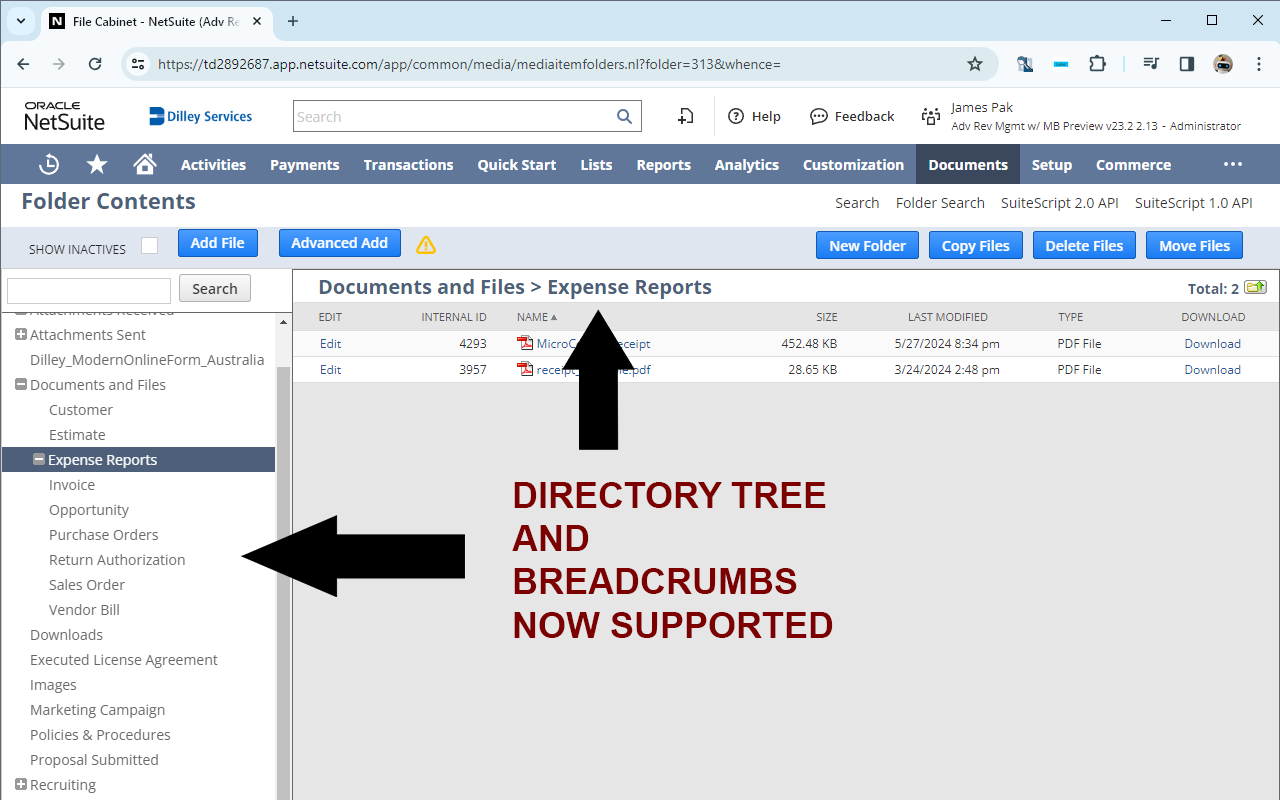Click the PDF icon for file 3957
Screen dimensions: 1280x800
click(525, 369)
